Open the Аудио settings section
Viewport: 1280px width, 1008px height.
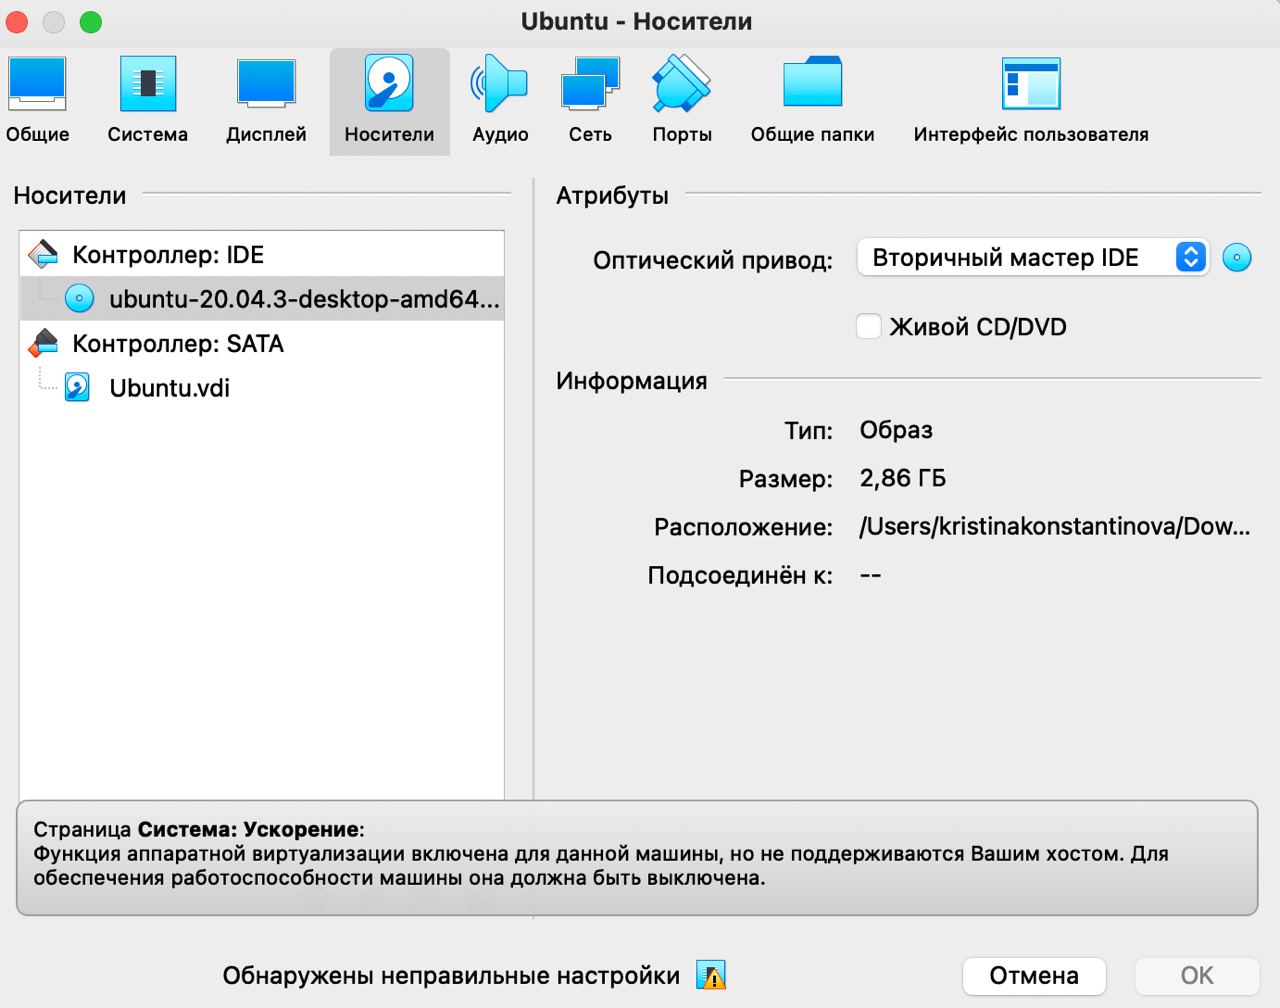500,101
